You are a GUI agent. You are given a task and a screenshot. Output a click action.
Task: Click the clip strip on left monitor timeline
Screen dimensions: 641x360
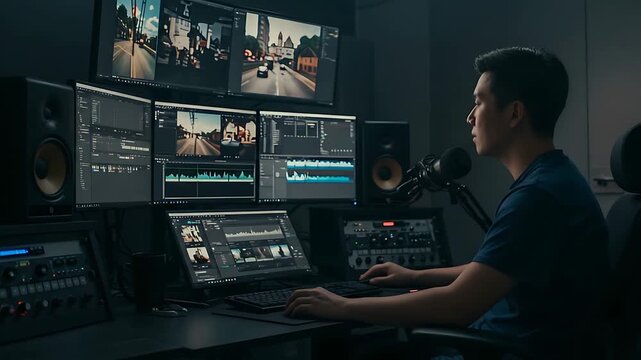pyautogui.click(x=114, y=168)
